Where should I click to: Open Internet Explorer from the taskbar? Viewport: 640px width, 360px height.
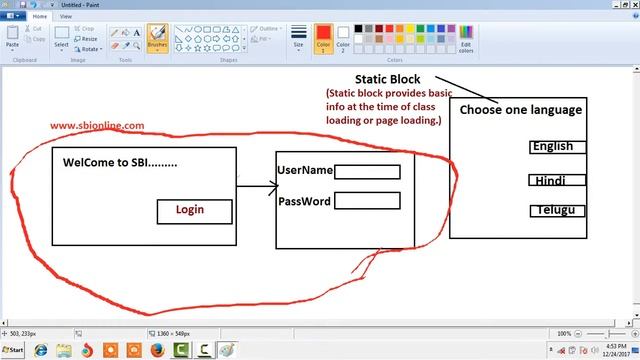(x=40, y=350)
